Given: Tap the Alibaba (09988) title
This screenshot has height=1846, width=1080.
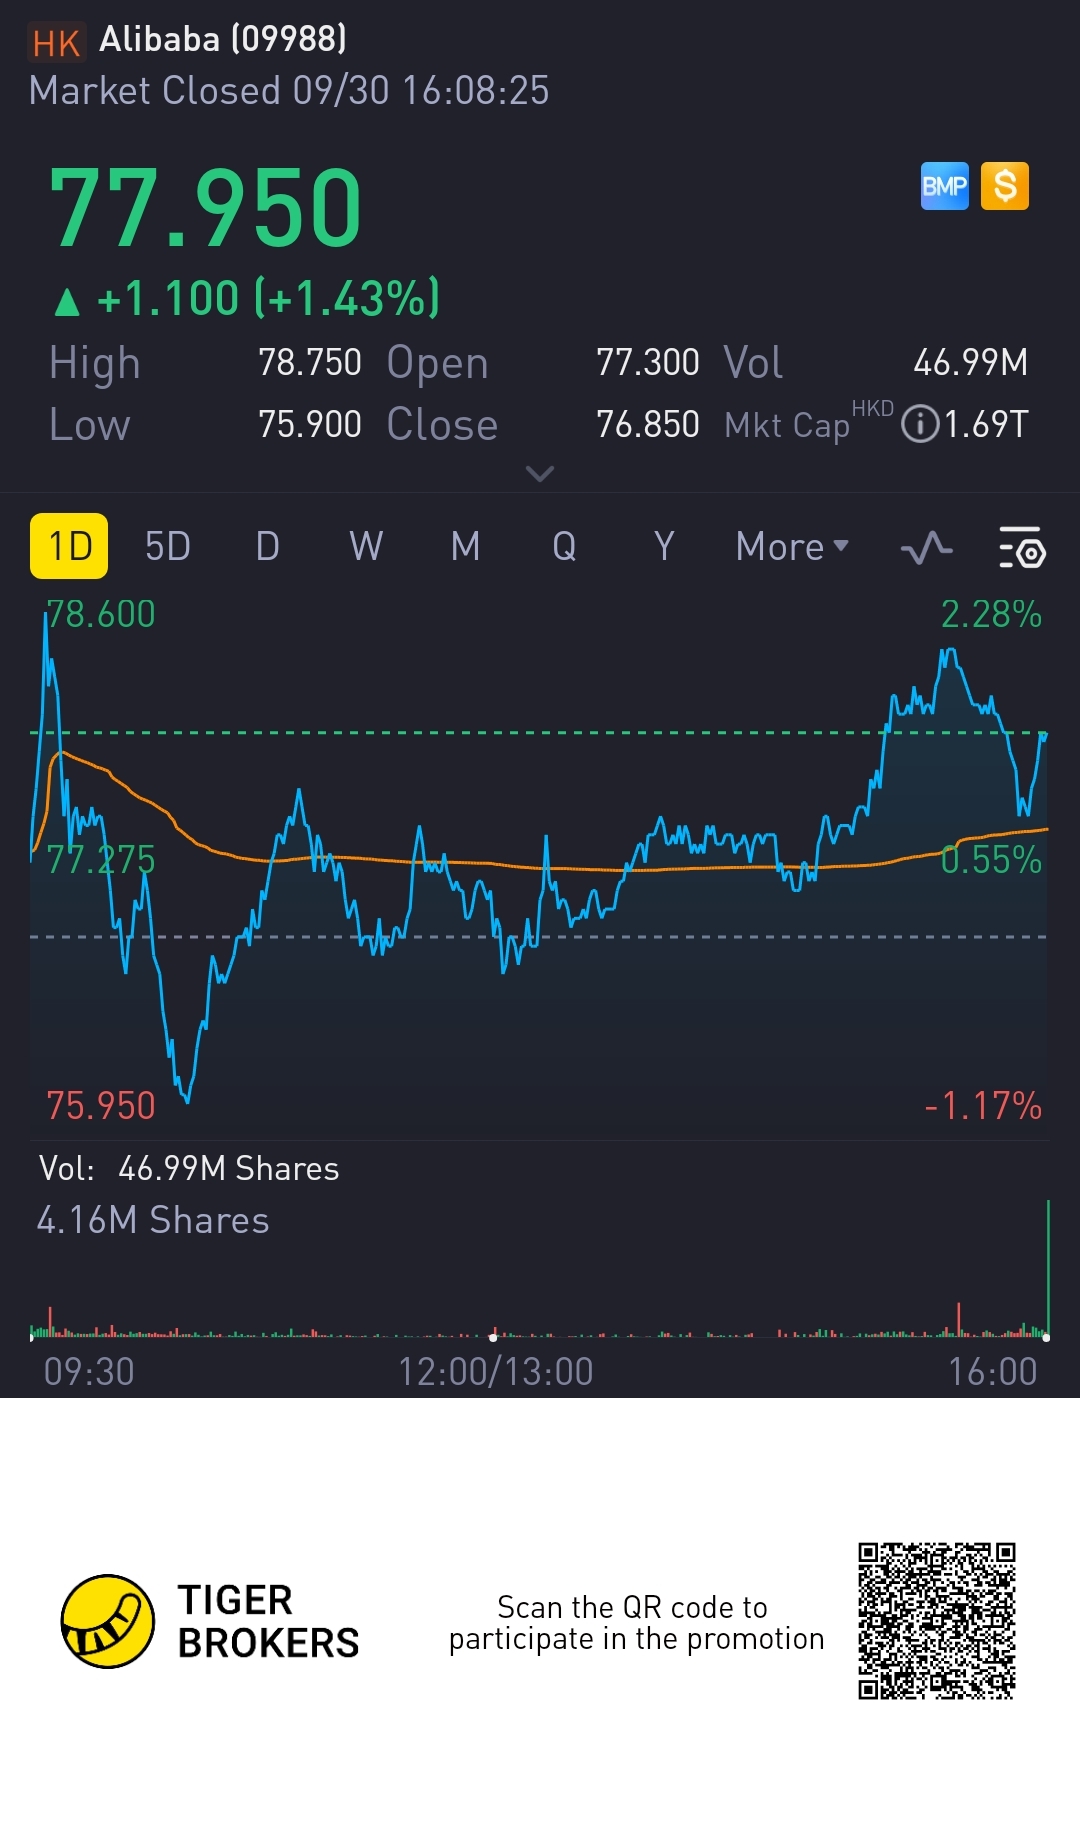Looking at the screenshot, I should 223,39.
